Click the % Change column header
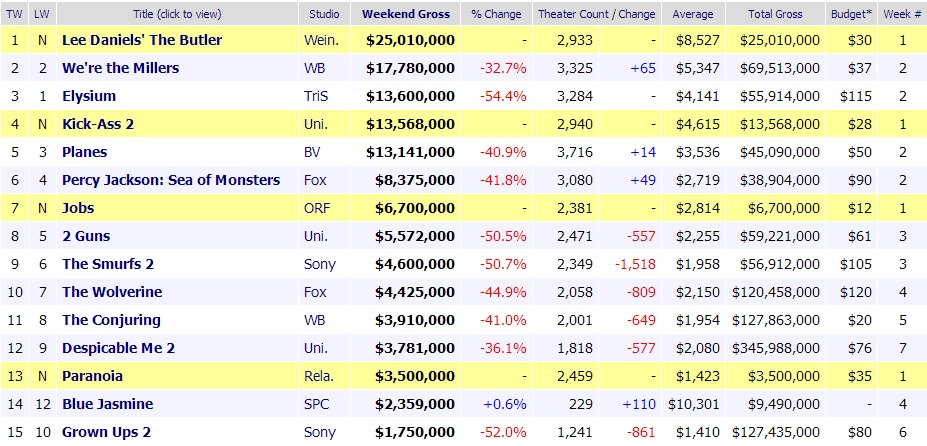This screenshot has width=927, height=446. 497,14
